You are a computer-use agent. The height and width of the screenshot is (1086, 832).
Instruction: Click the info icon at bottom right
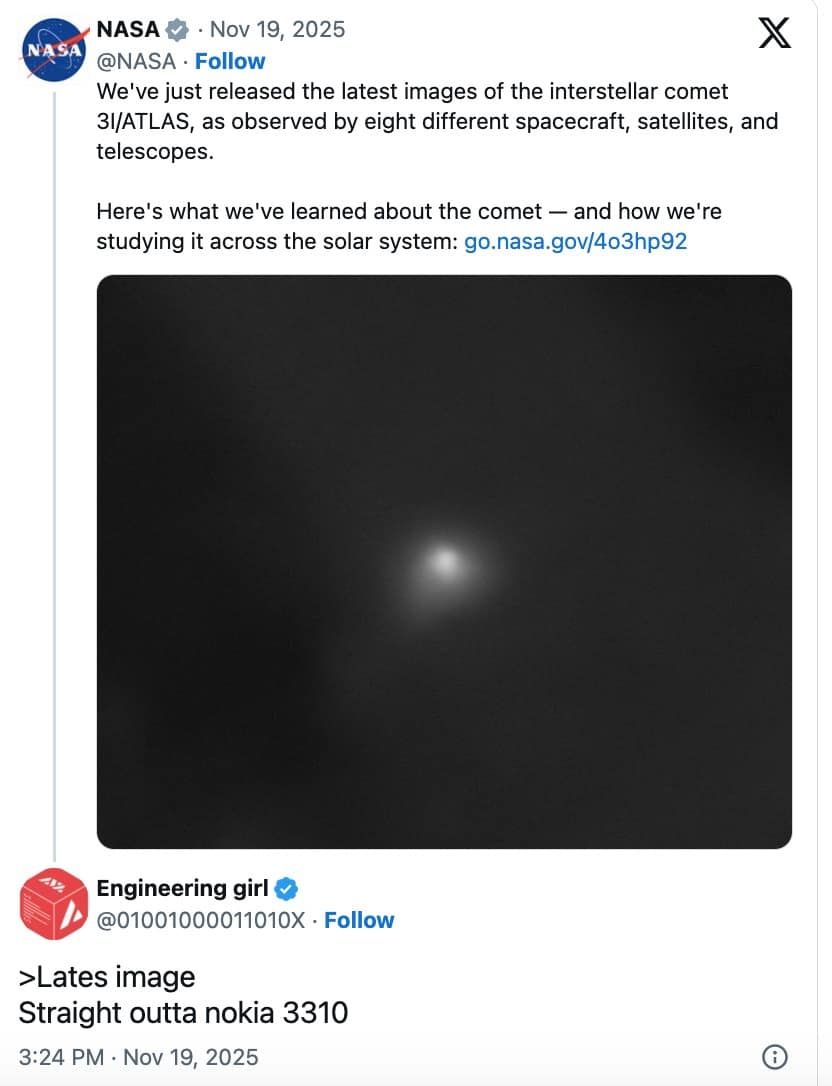click(x=777, y=1057)
